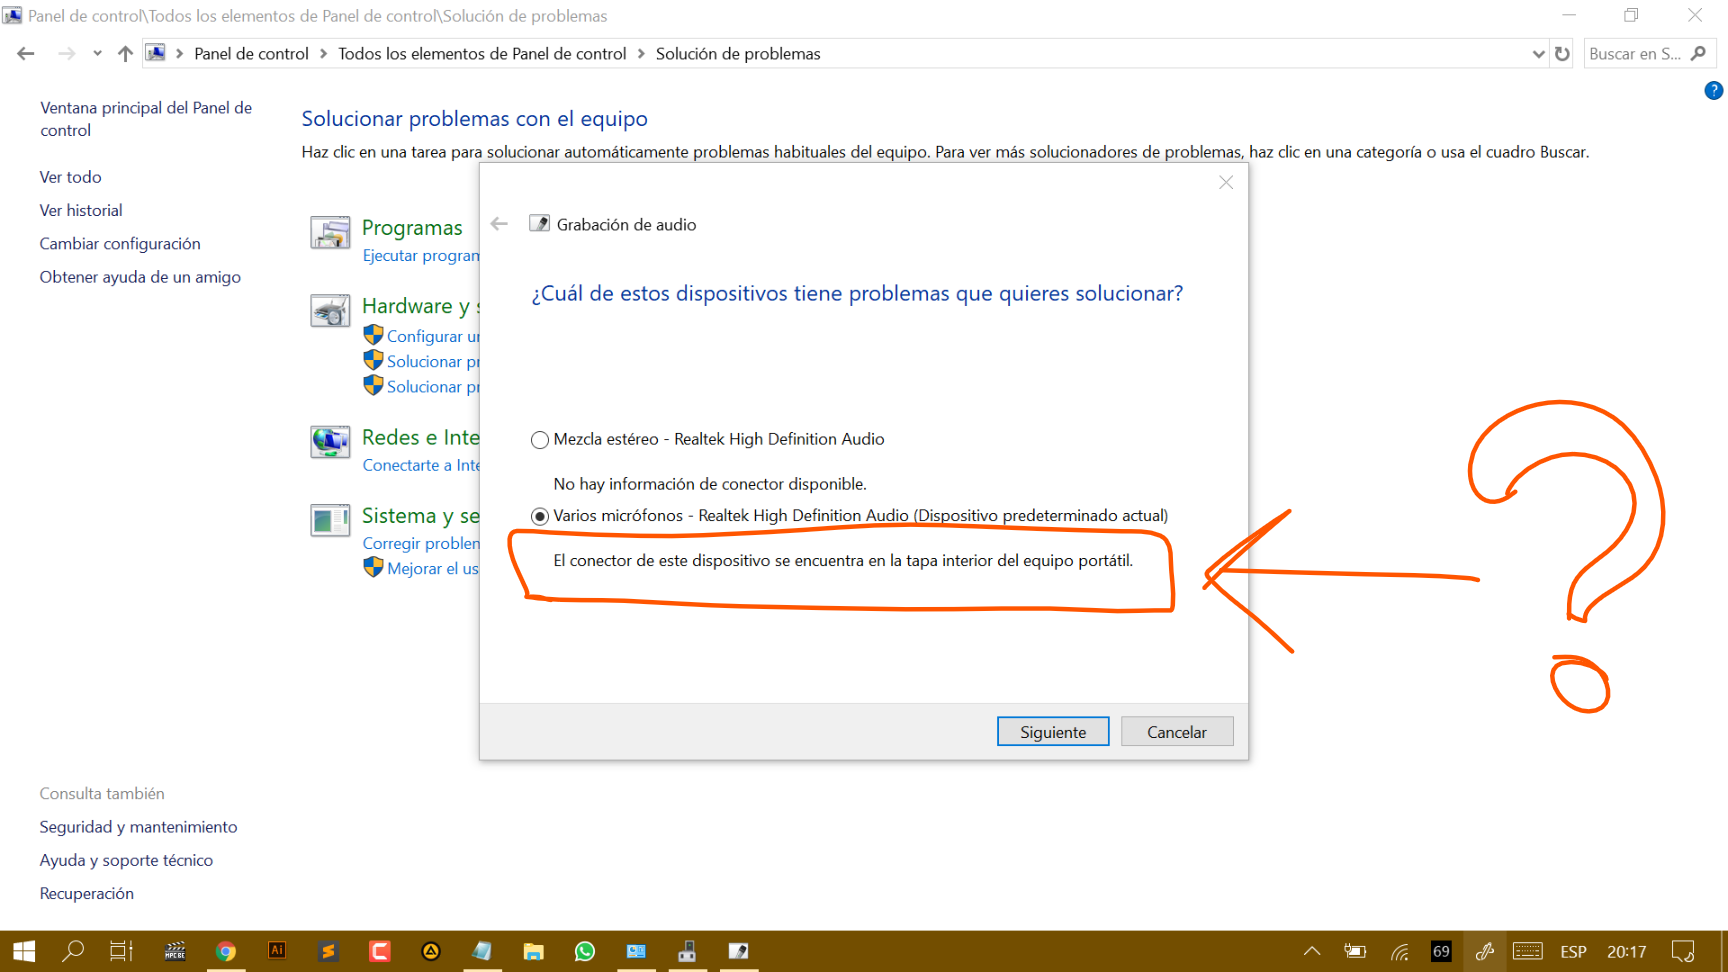This screenshot has width=1728, height=972.
Task: Click the Hardware y sonido category icon
Action: tap(330, 311)
